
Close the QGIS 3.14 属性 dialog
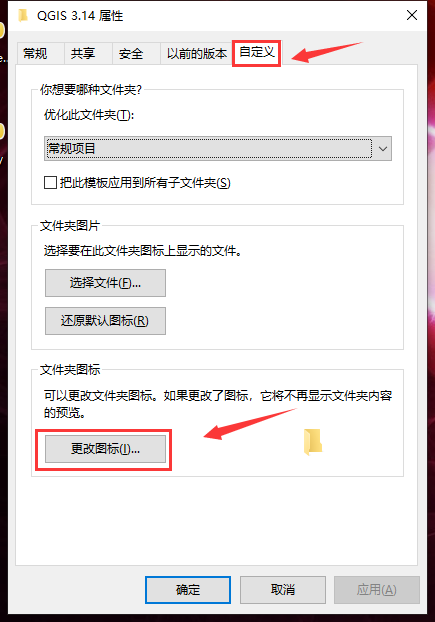coord(412,15)
